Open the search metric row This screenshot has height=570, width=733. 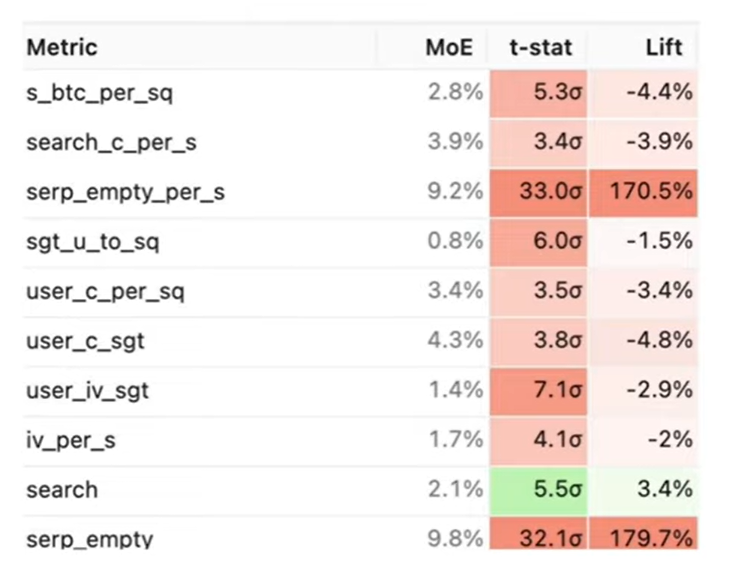click(62, 490)
